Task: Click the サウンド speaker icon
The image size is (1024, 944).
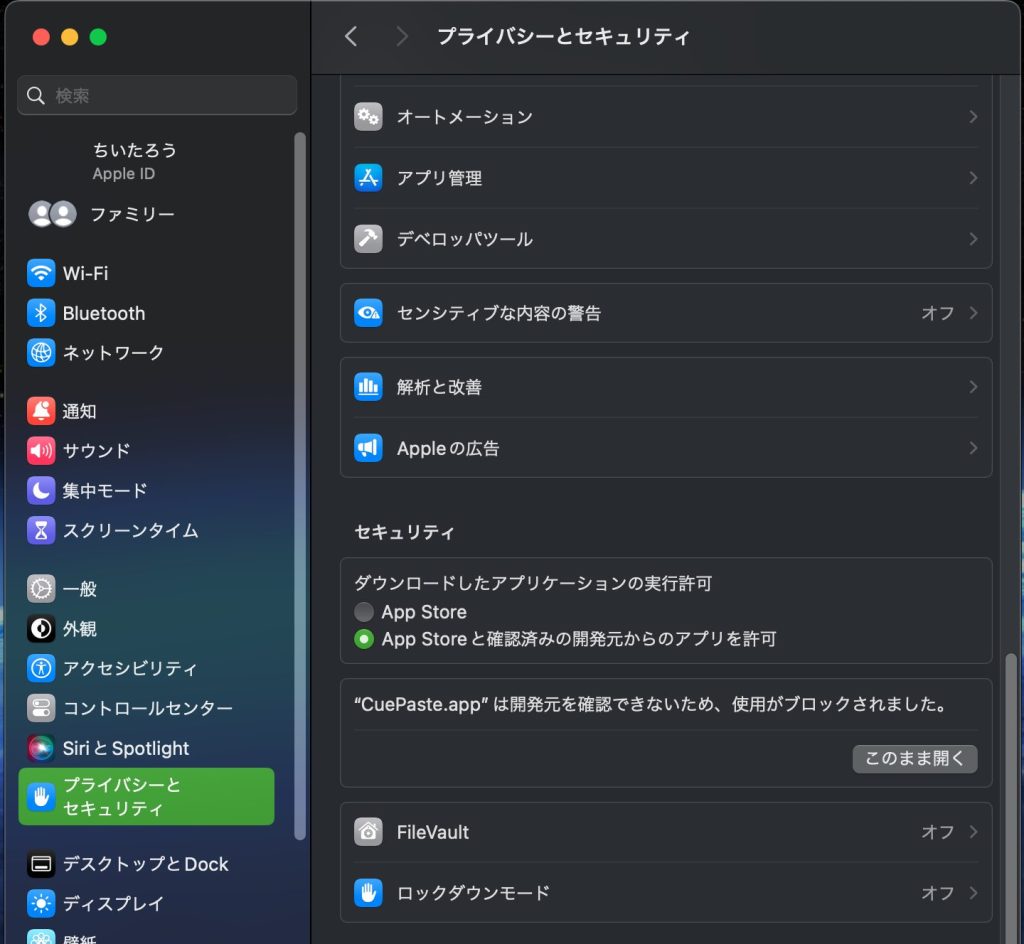Action: [x=41, y=450]
